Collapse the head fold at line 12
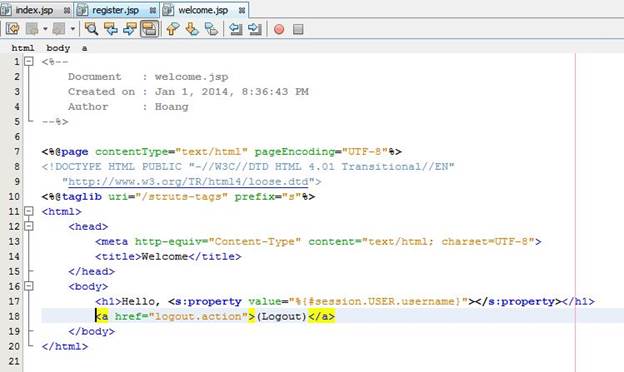 [x=29, y=226]
